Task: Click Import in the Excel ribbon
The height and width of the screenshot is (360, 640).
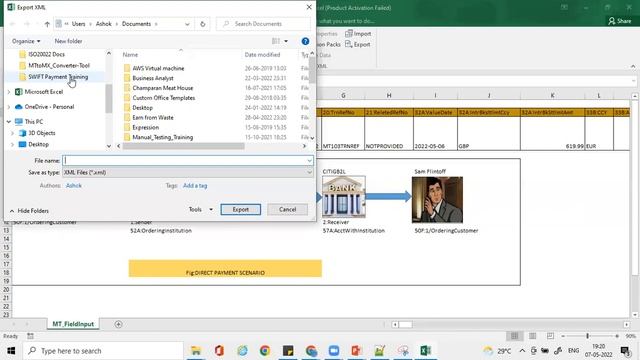Action: tap(358, 34)
